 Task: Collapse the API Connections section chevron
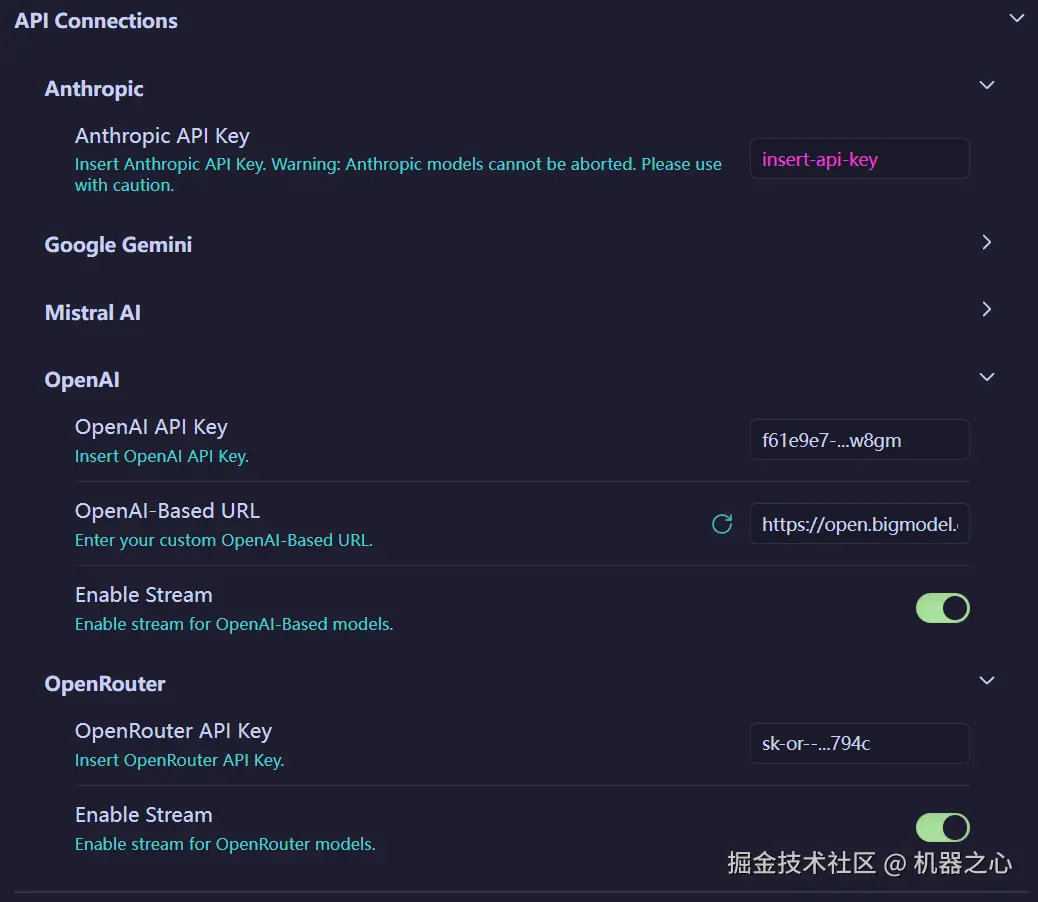pos(1016,18)
